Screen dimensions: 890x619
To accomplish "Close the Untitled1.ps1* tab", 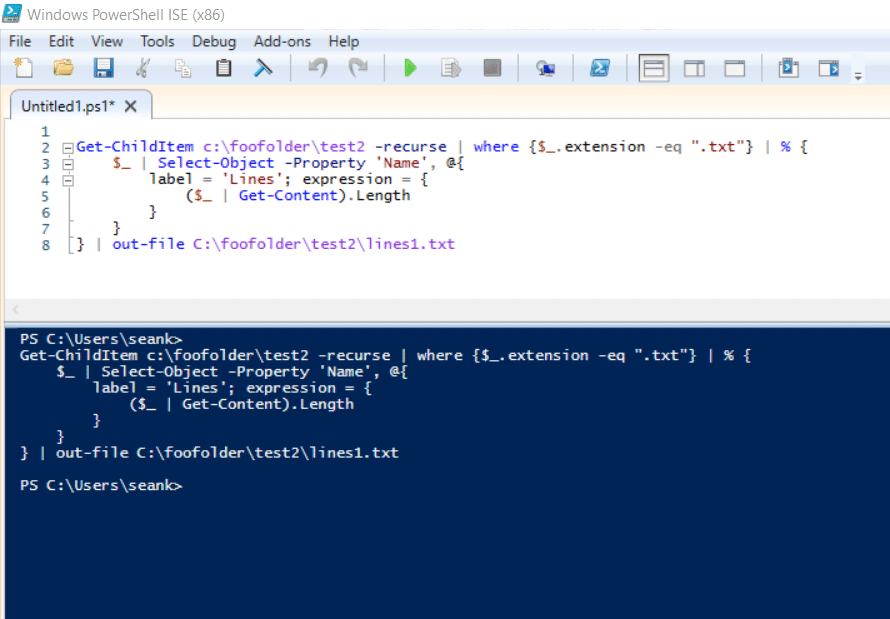I will tap(131, 106).
